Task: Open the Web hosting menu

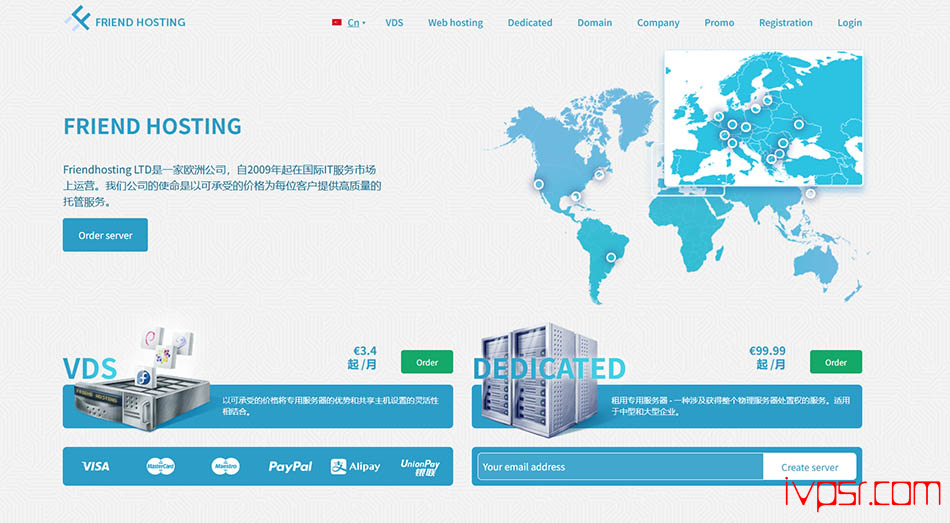Action: (x=455, y=23)
